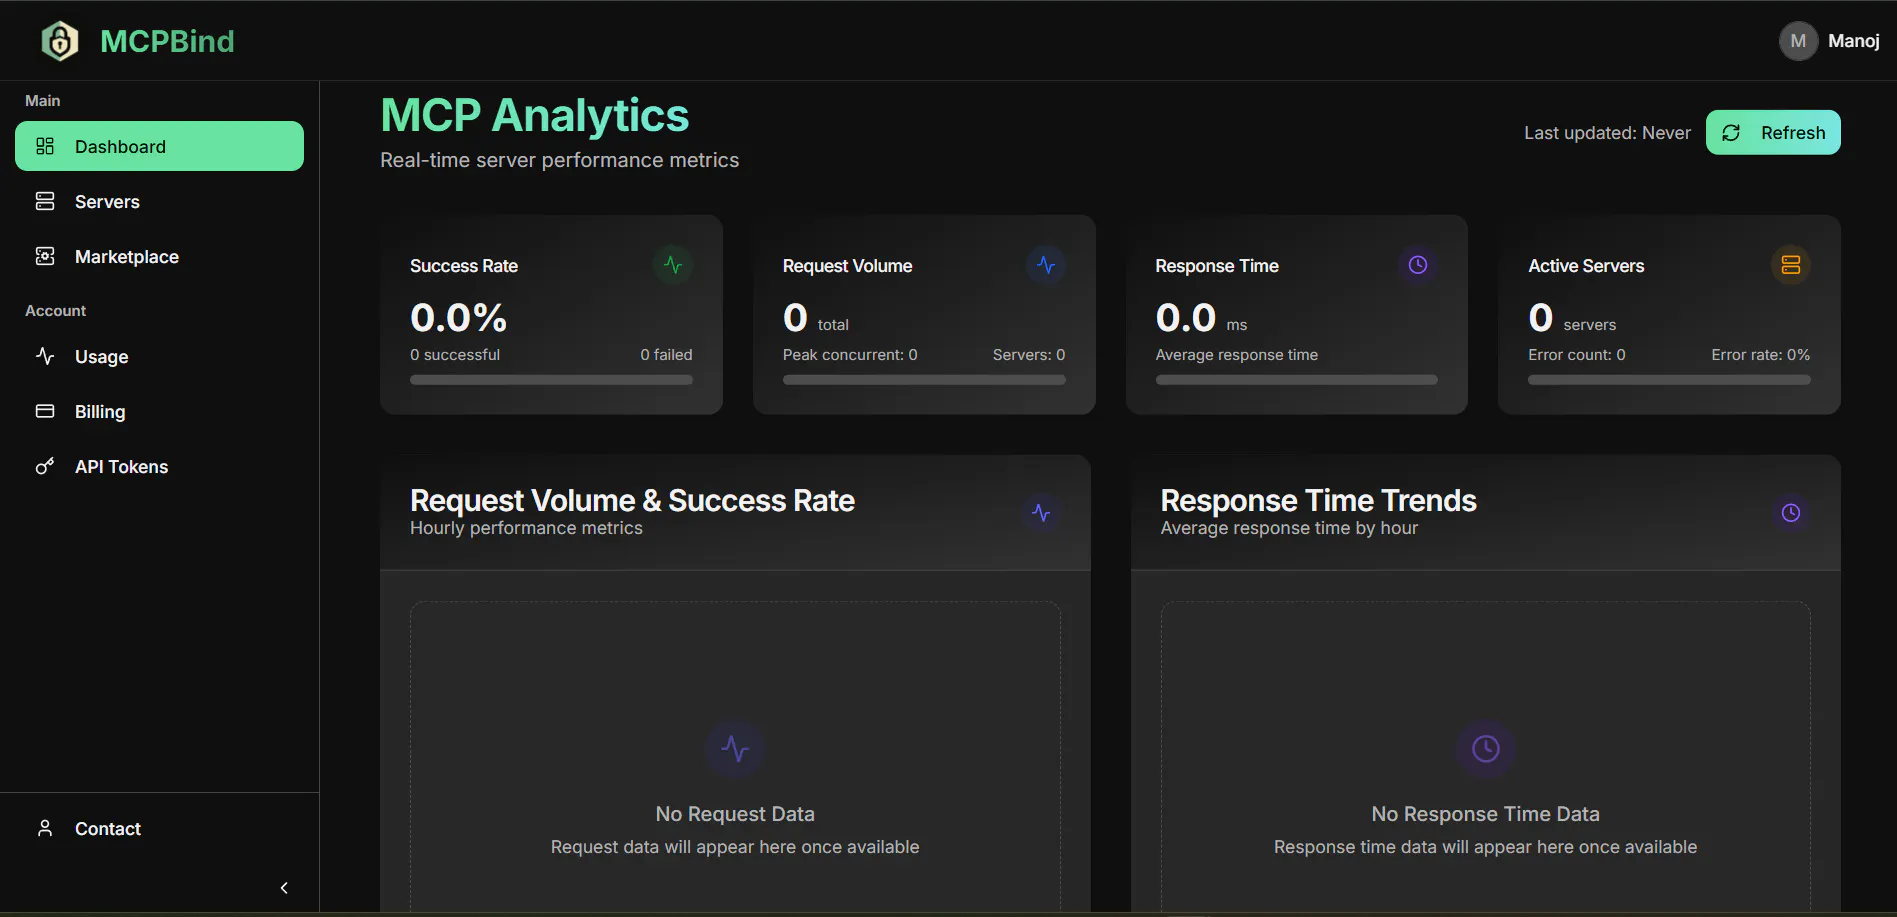Click the 'Average response time' label
1897x917 pixels.
pos(1237,355)
